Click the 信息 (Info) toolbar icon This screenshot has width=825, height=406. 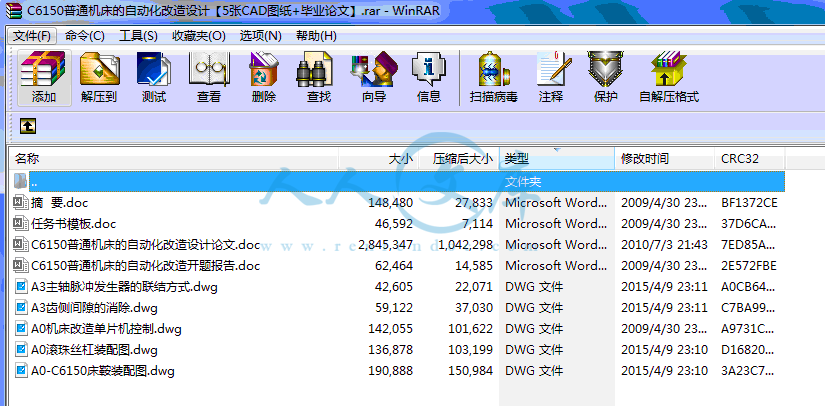429,68
